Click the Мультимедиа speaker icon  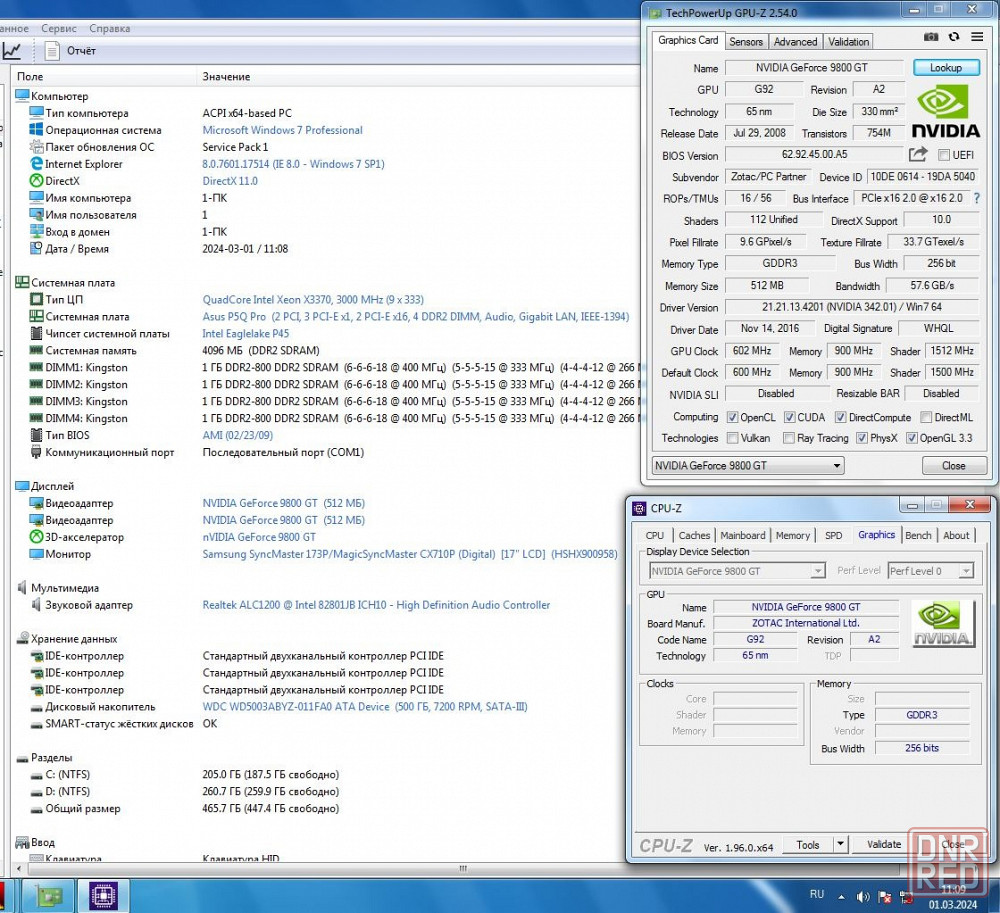click(22, 587)
